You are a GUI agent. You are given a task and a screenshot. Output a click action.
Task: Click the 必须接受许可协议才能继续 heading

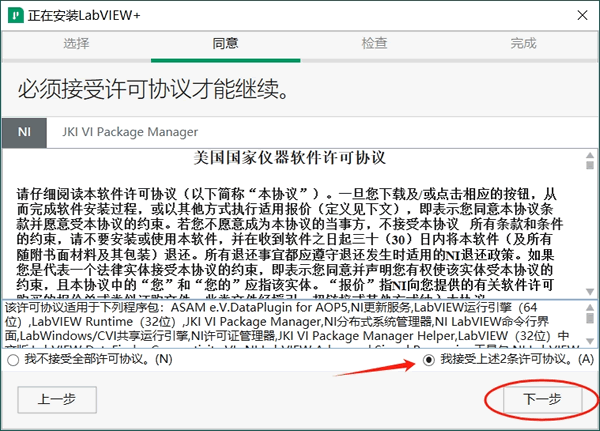pyautogui.click(x=152, y=90)
